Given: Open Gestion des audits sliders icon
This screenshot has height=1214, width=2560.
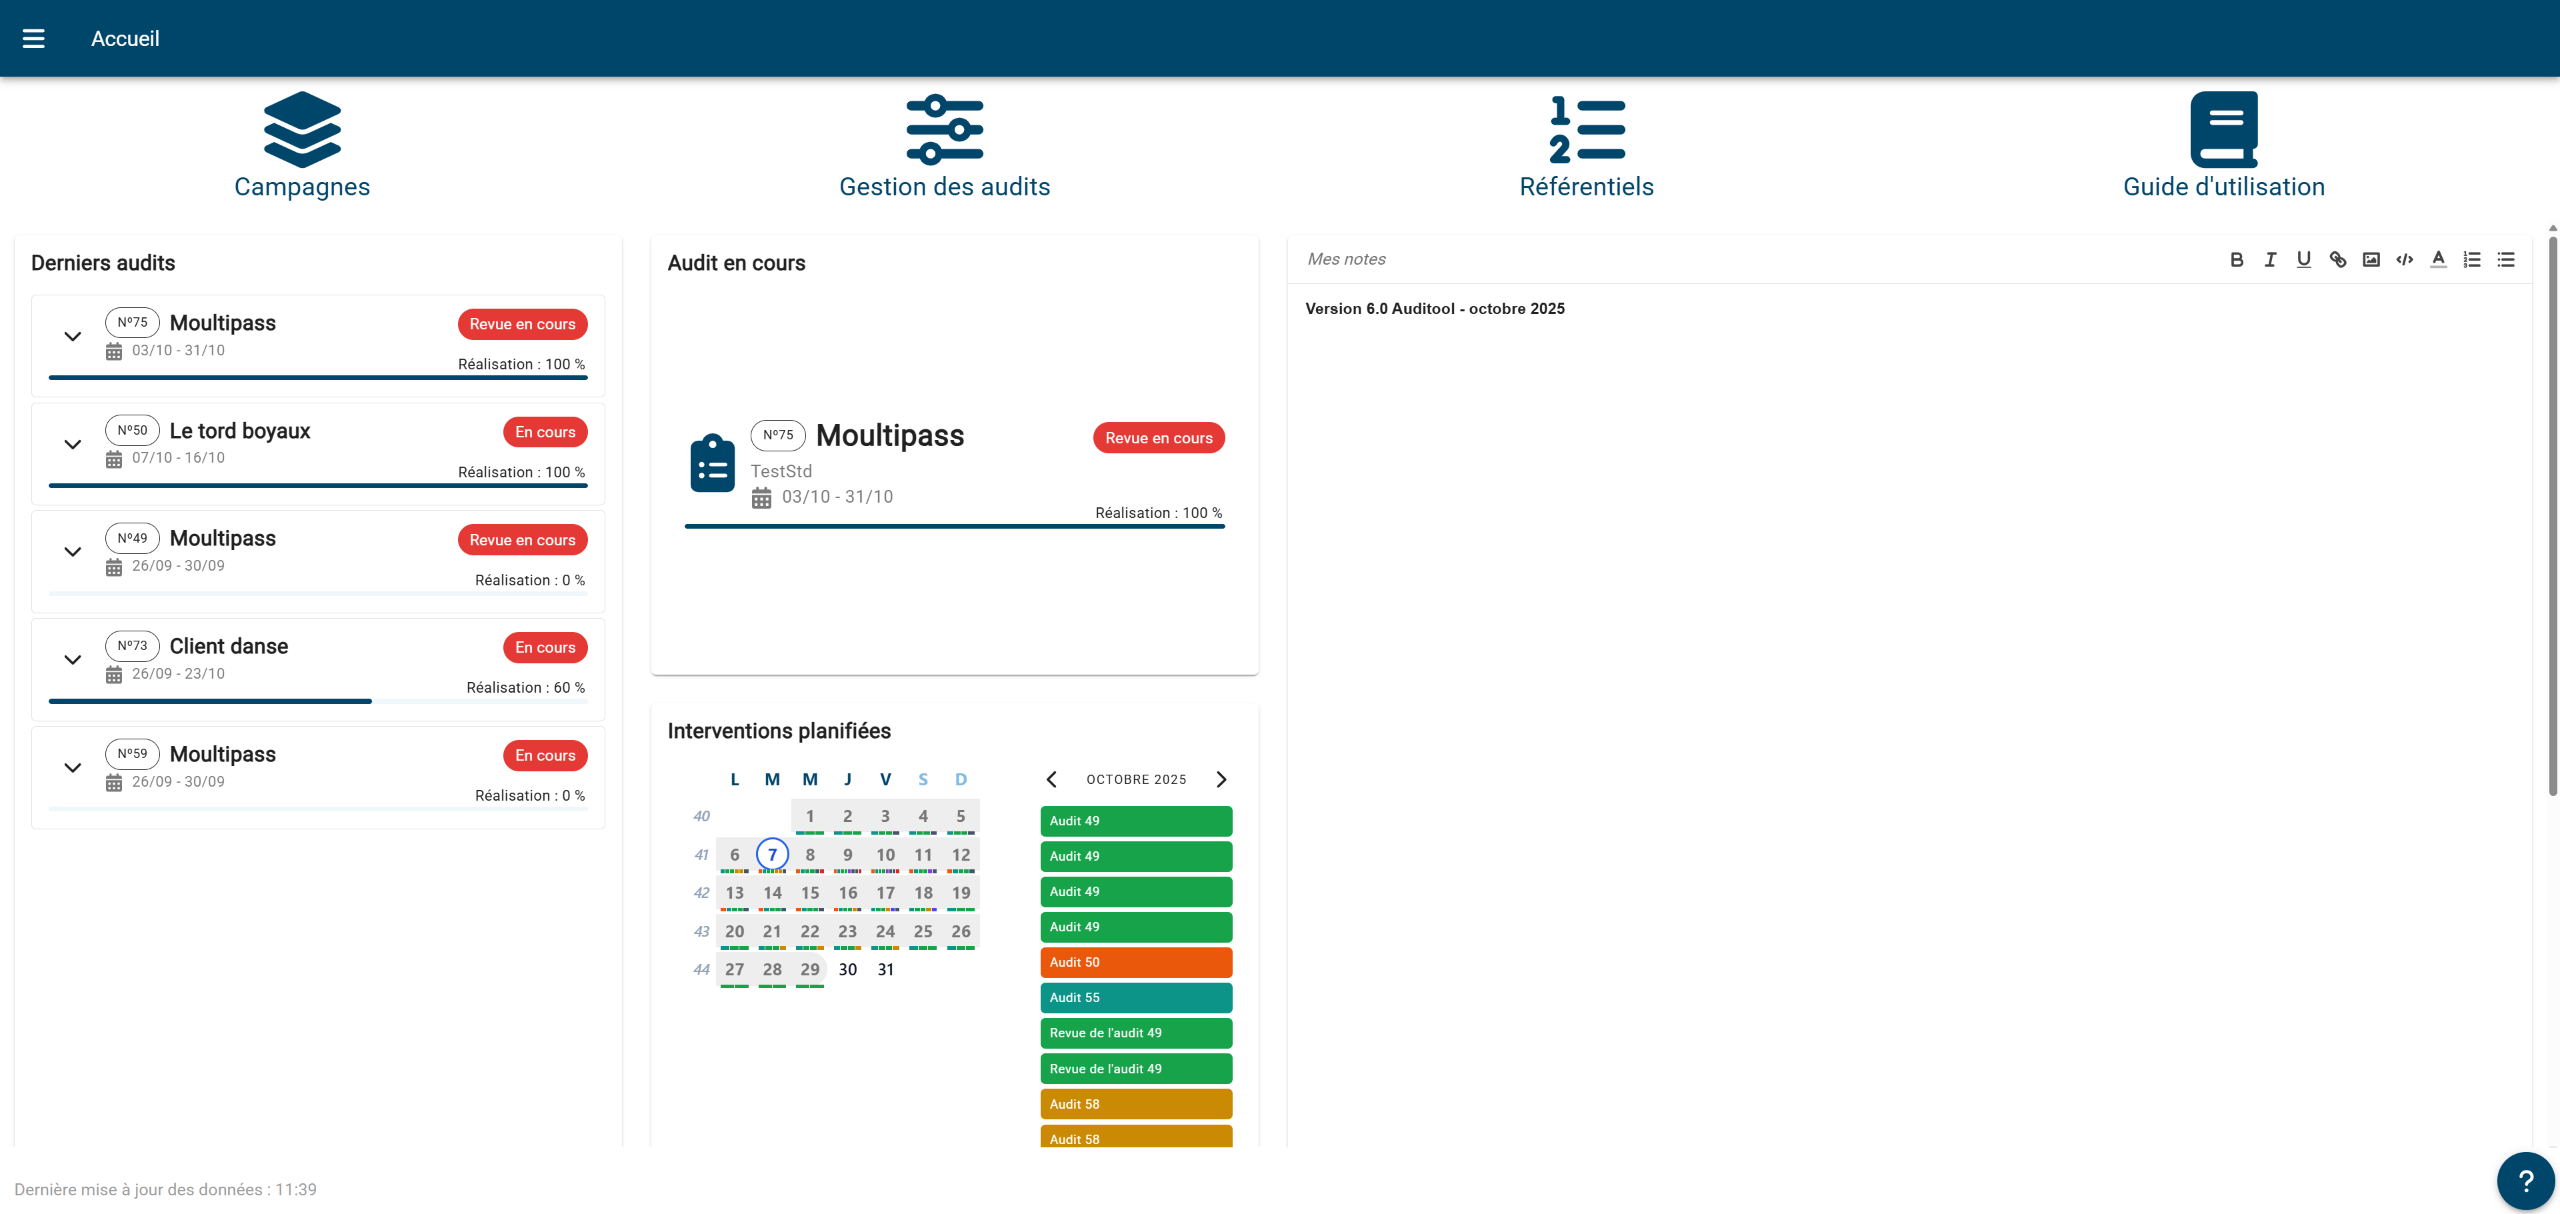Looking at the screenshot, I should 944,130.
